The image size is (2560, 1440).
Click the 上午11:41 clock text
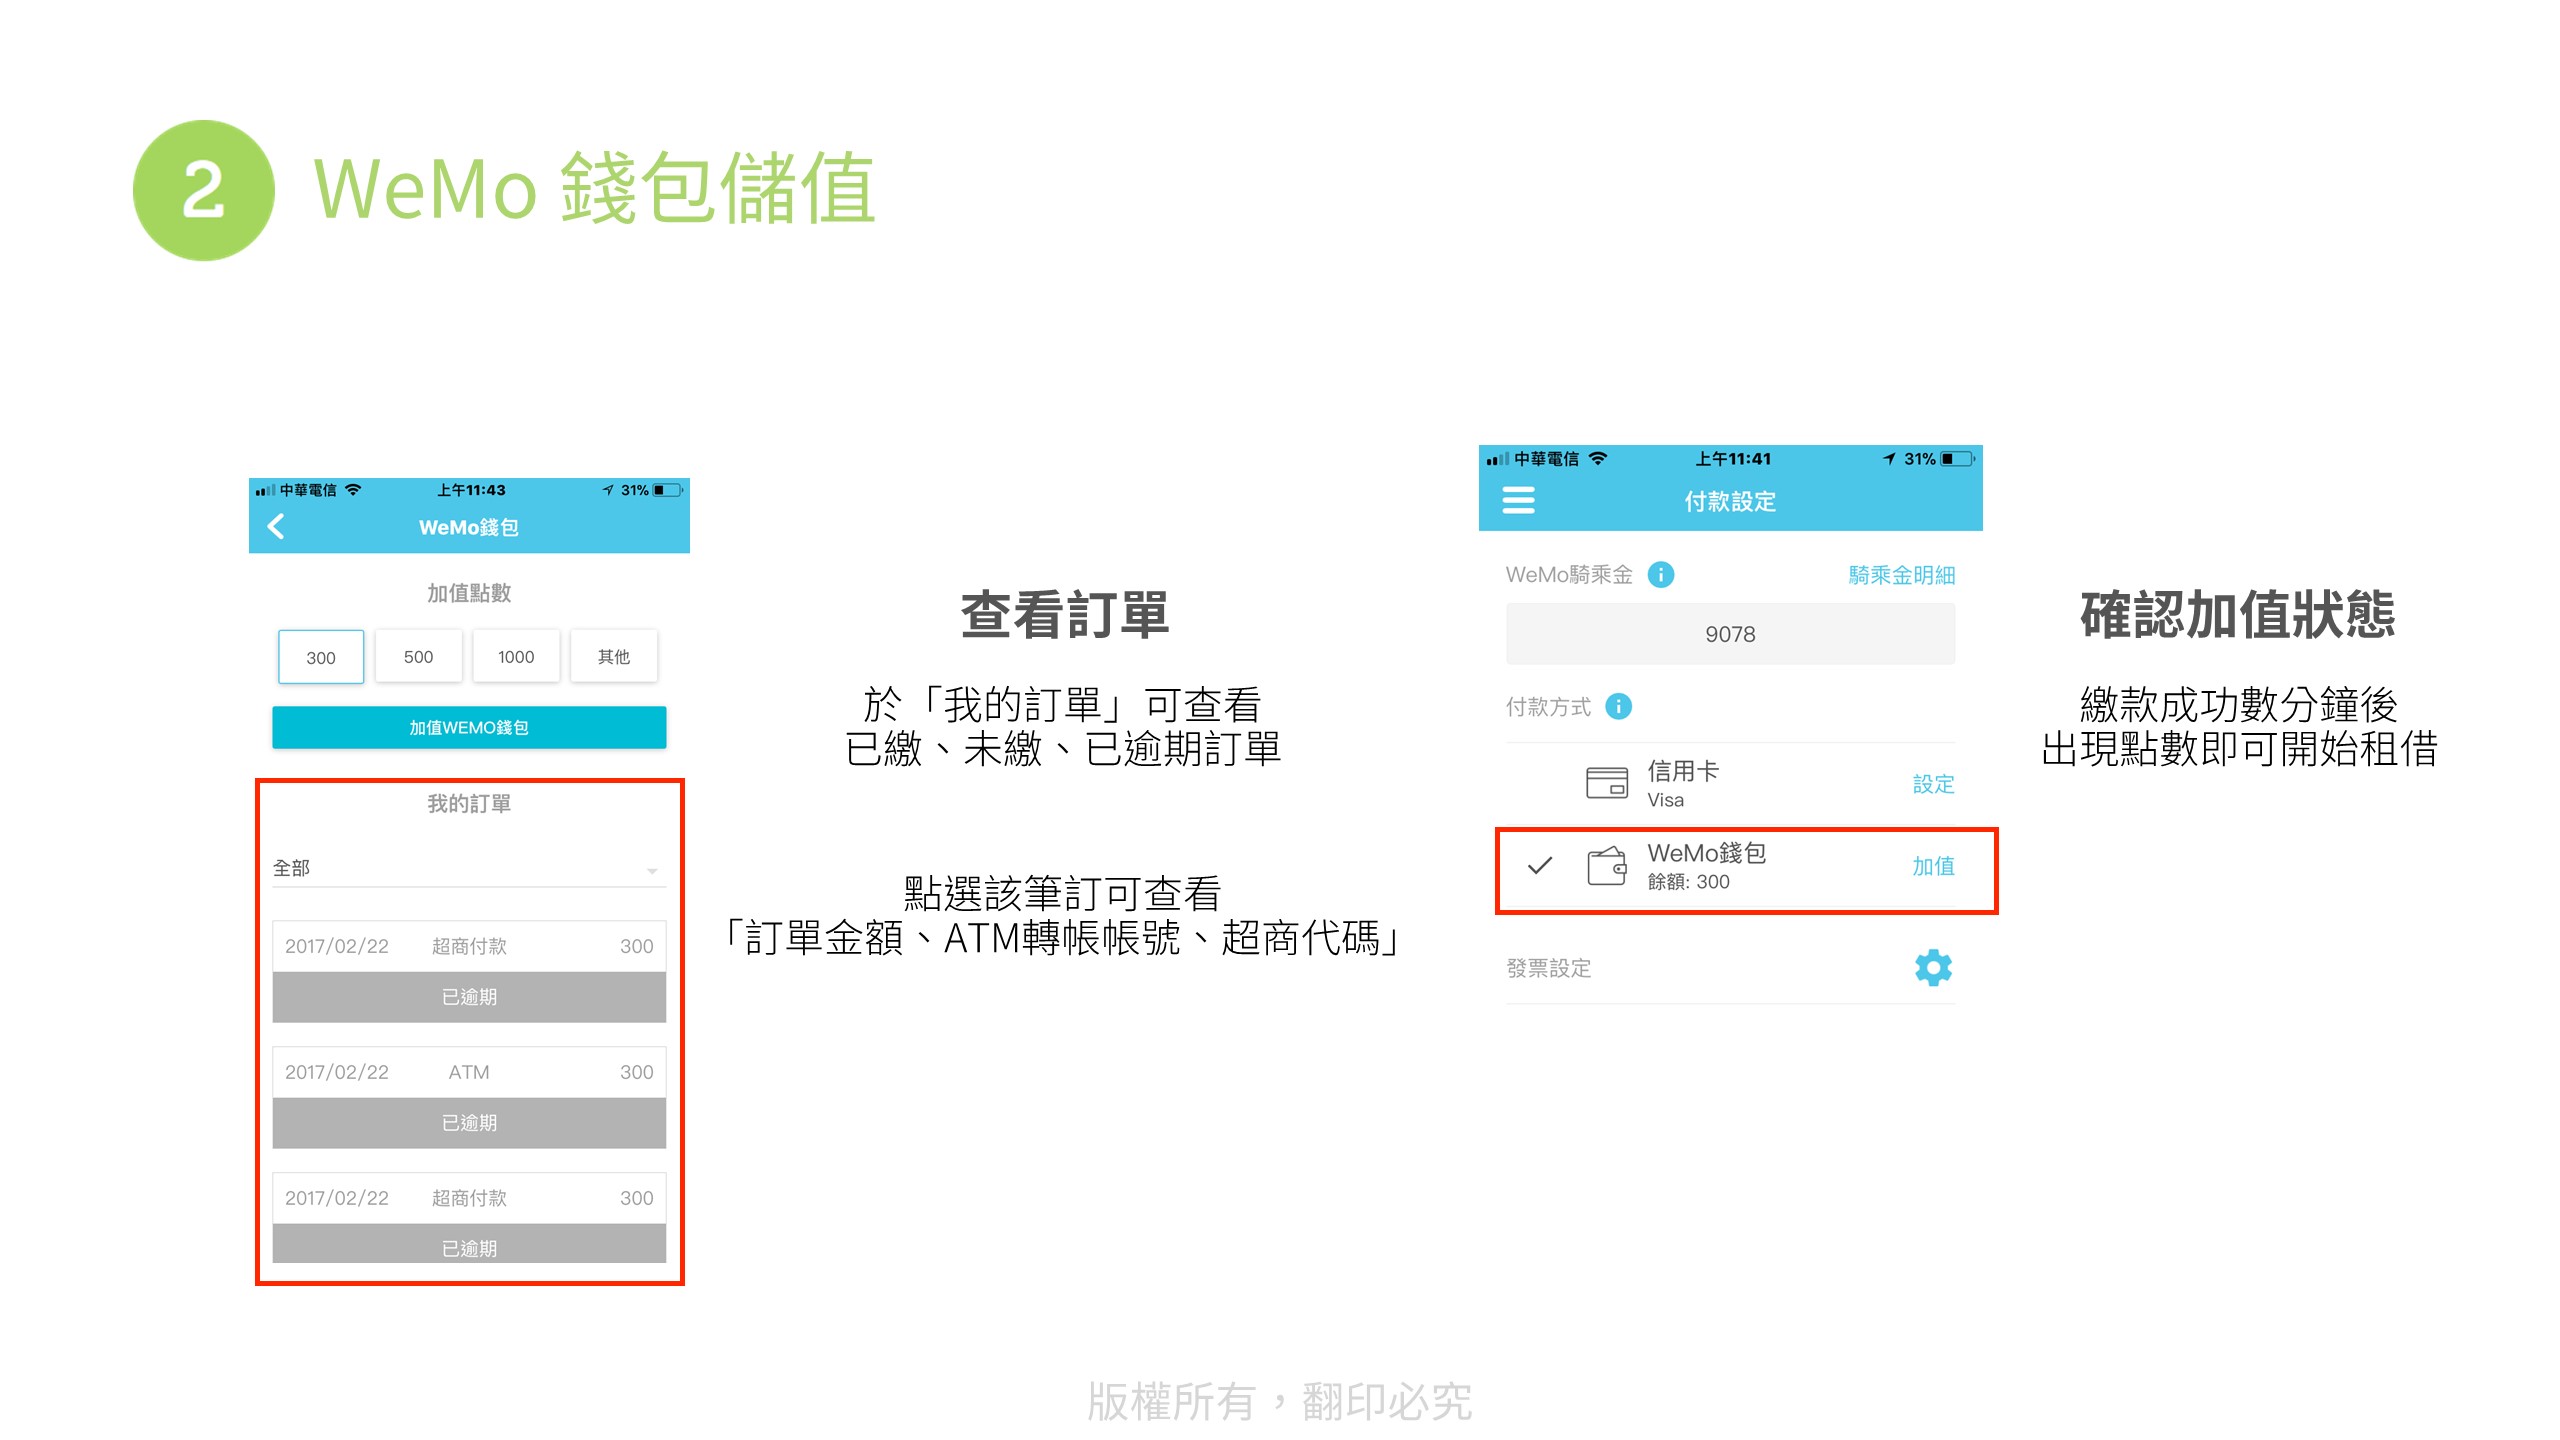point(1732,459)
